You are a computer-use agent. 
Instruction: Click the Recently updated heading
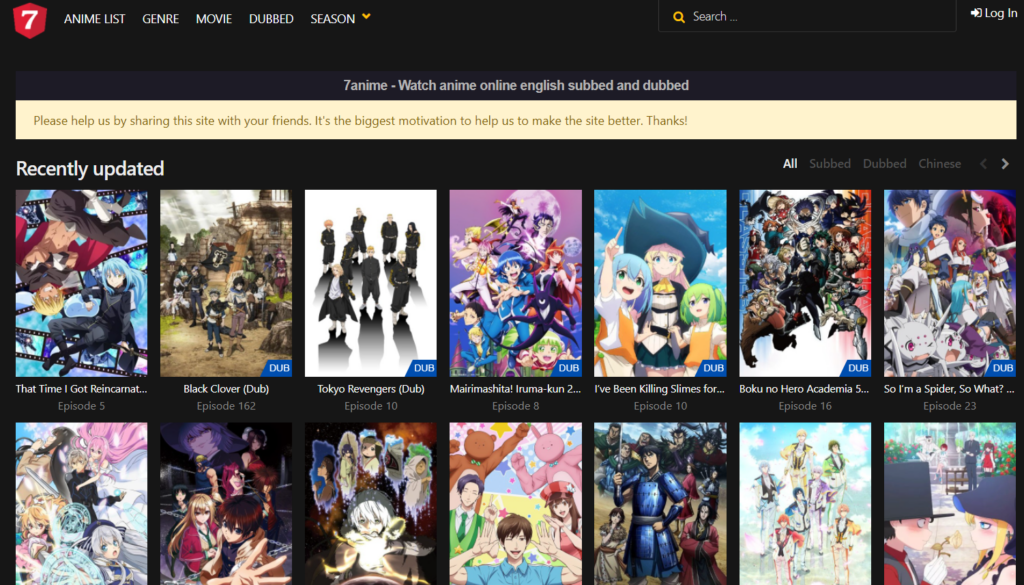pyautogui.click(x=90, y=168)
